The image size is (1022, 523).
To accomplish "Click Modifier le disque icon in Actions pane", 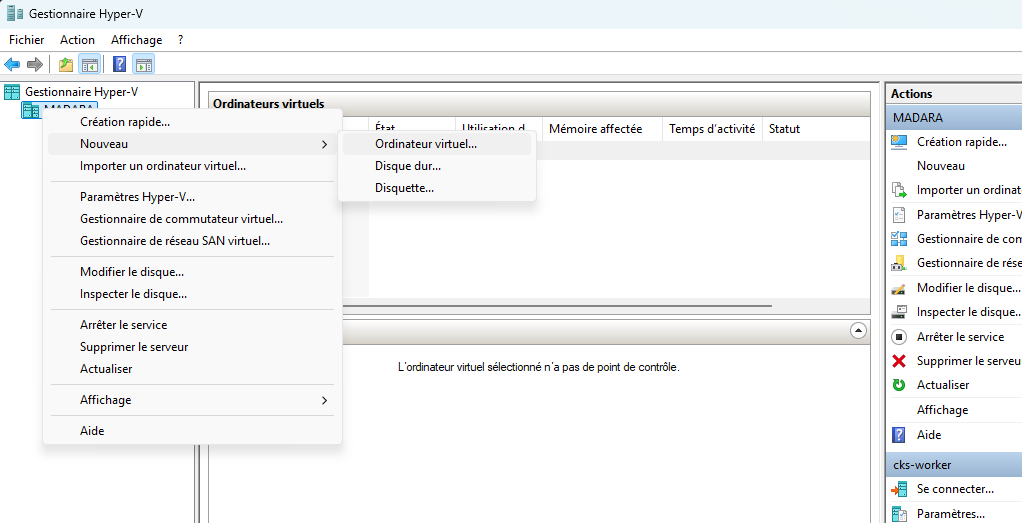I will coord(899,288).
